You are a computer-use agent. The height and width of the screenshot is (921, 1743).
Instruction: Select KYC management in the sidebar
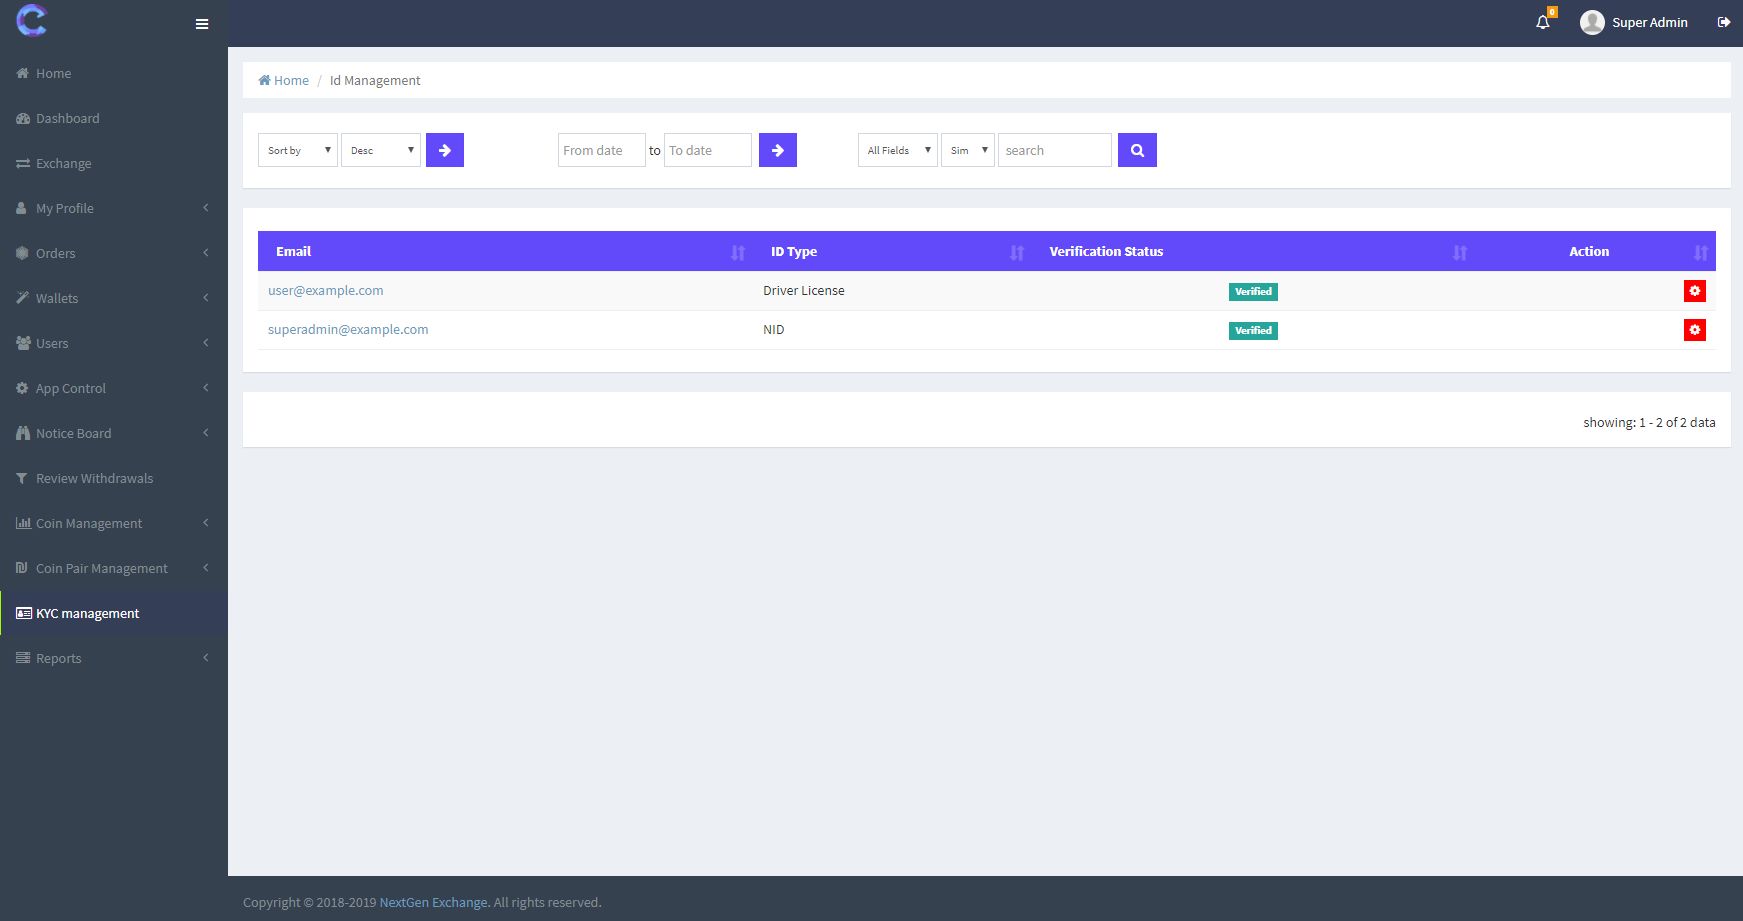pyautogui.click(x=114, y=613)
